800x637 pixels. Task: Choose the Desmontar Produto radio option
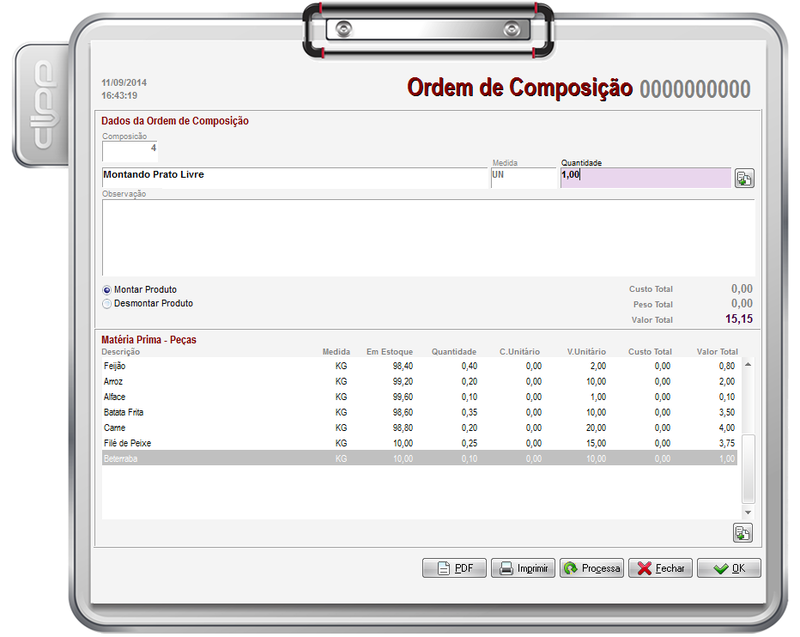(108, 304)
